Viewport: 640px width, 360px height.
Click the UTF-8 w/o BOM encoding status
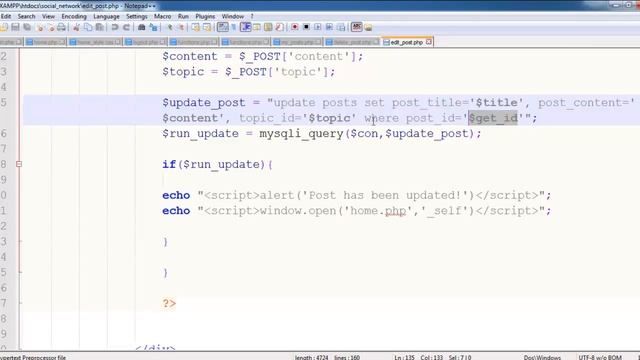coord(600,357)
